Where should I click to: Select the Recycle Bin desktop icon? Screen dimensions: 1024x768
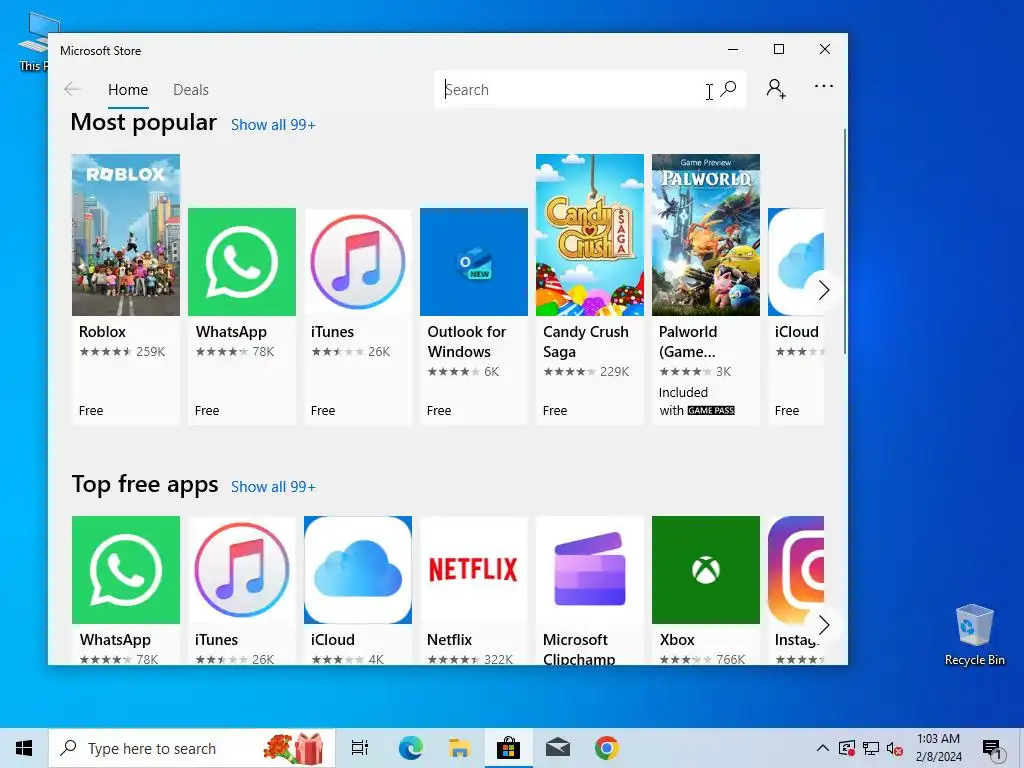click(974, 634)
